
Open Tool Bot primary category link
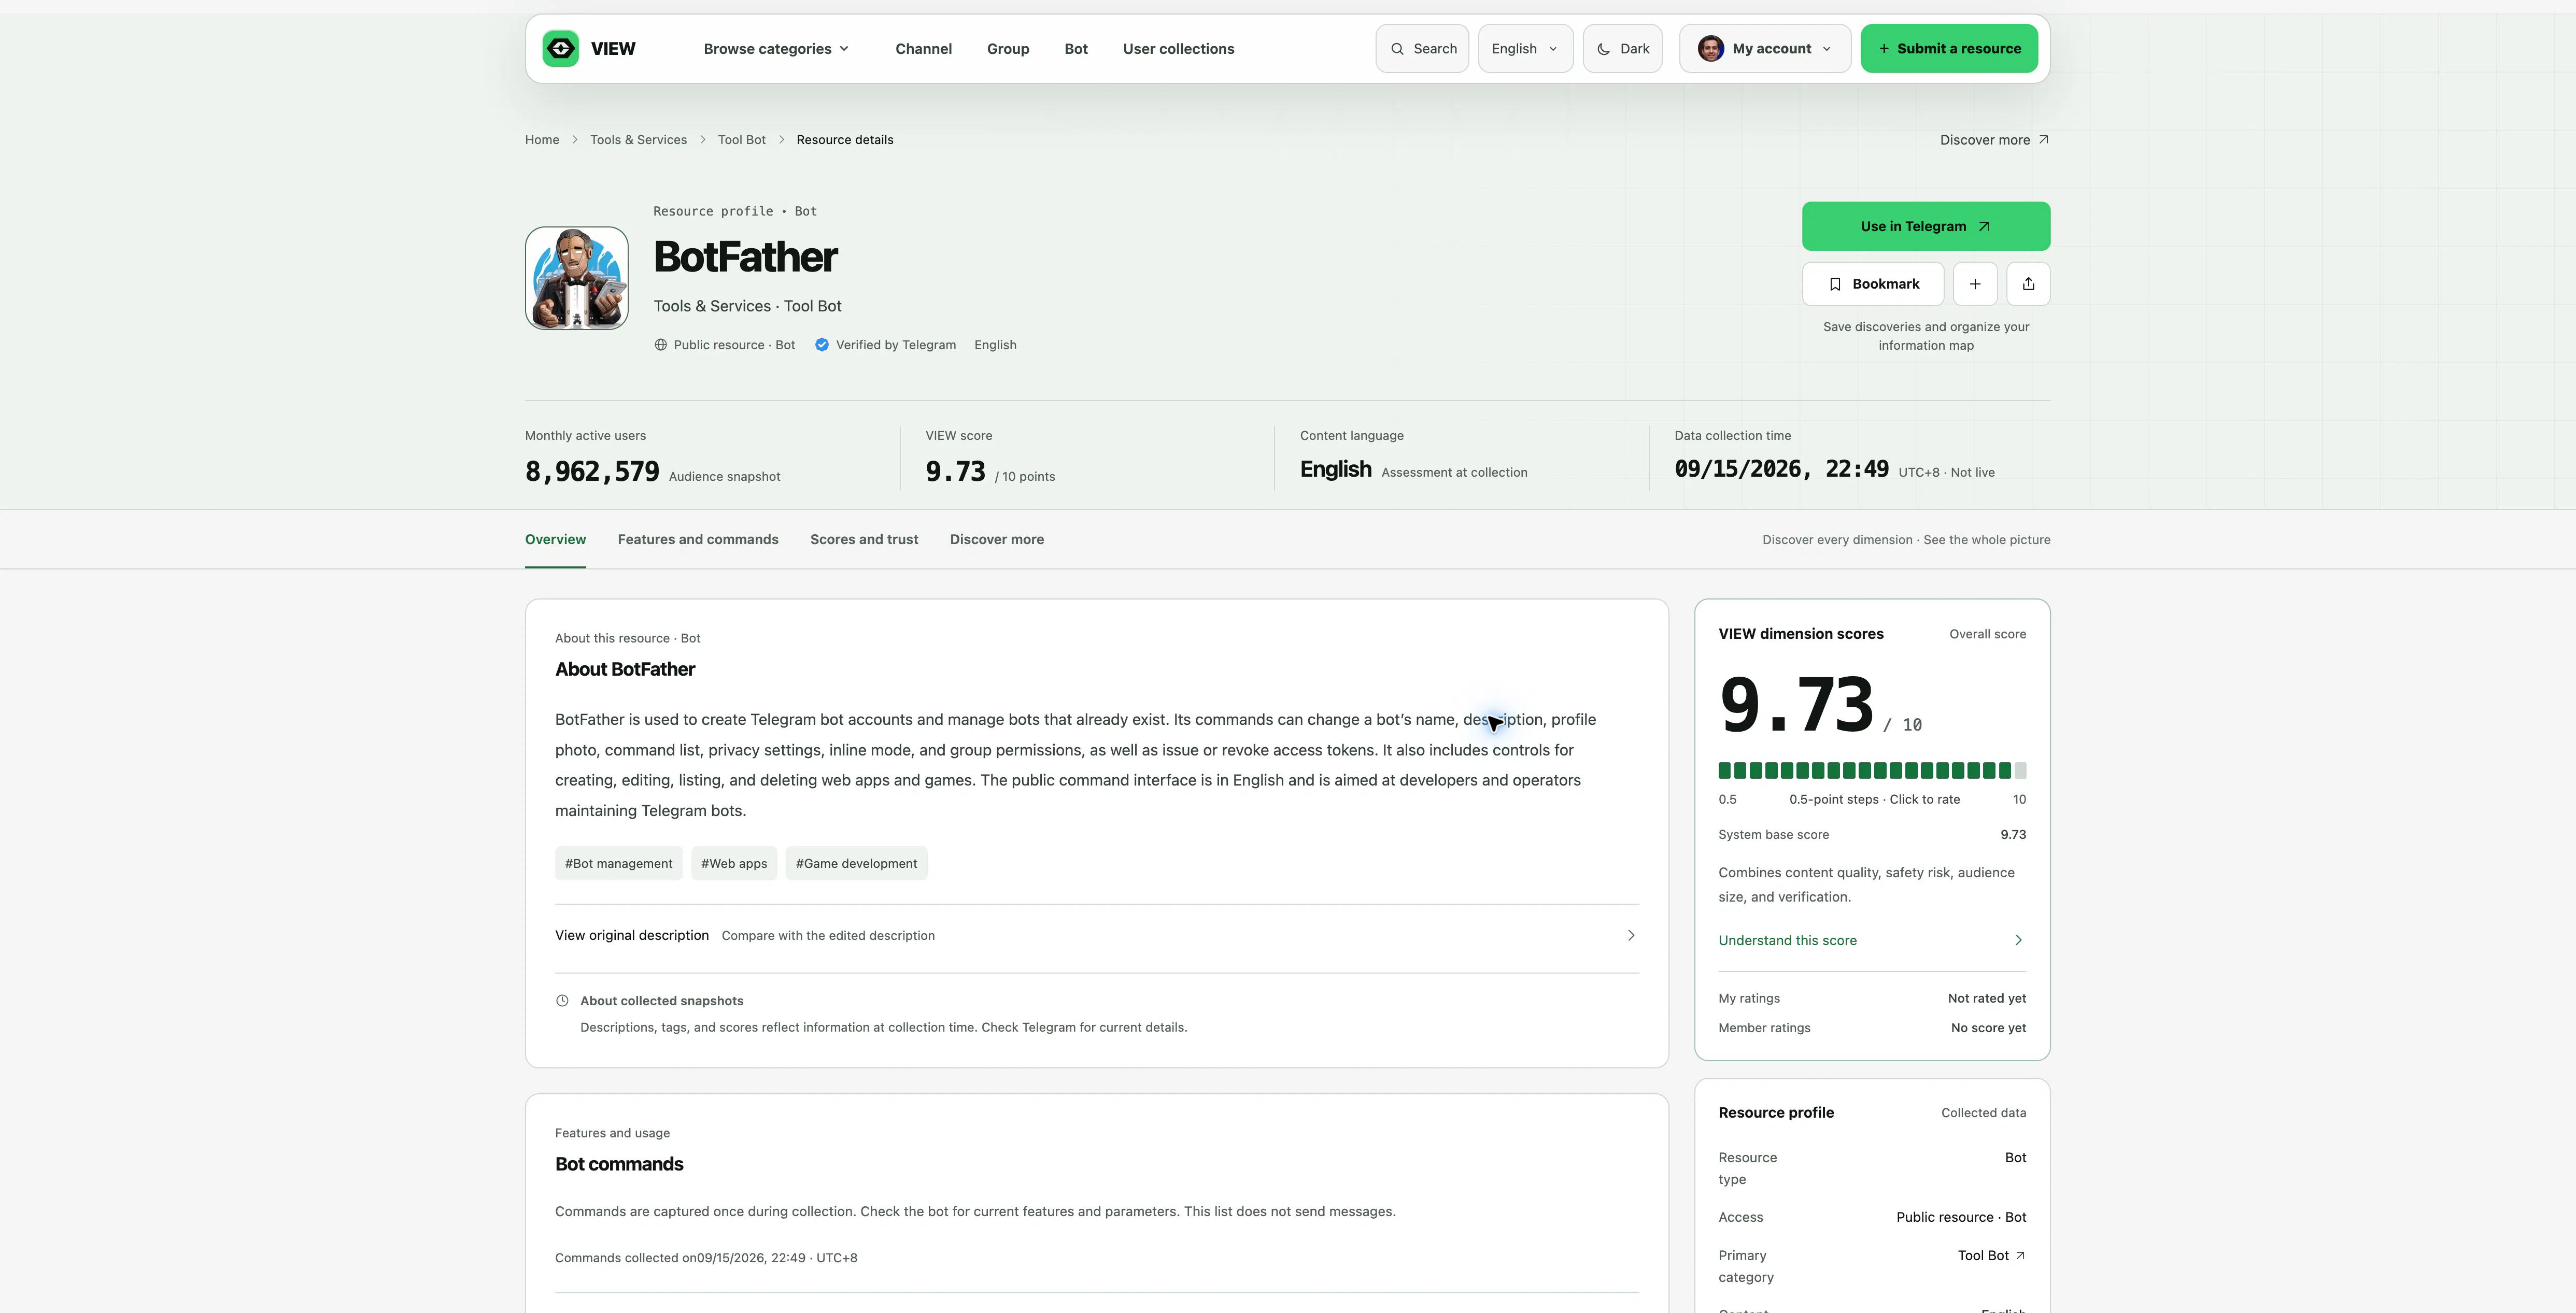1991,1256
